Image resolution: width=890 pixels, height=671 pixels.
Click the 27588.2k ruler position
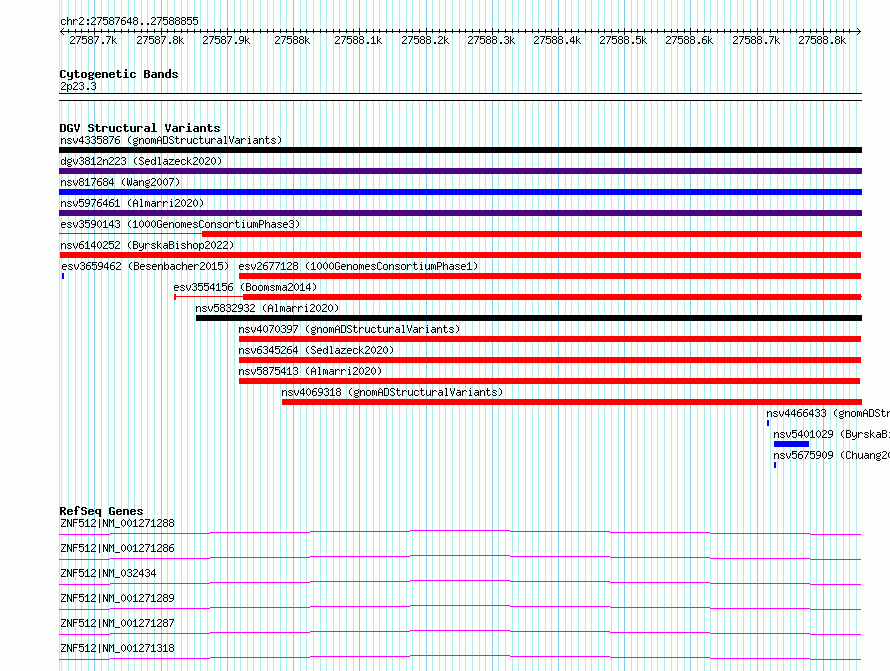point(425,40)
